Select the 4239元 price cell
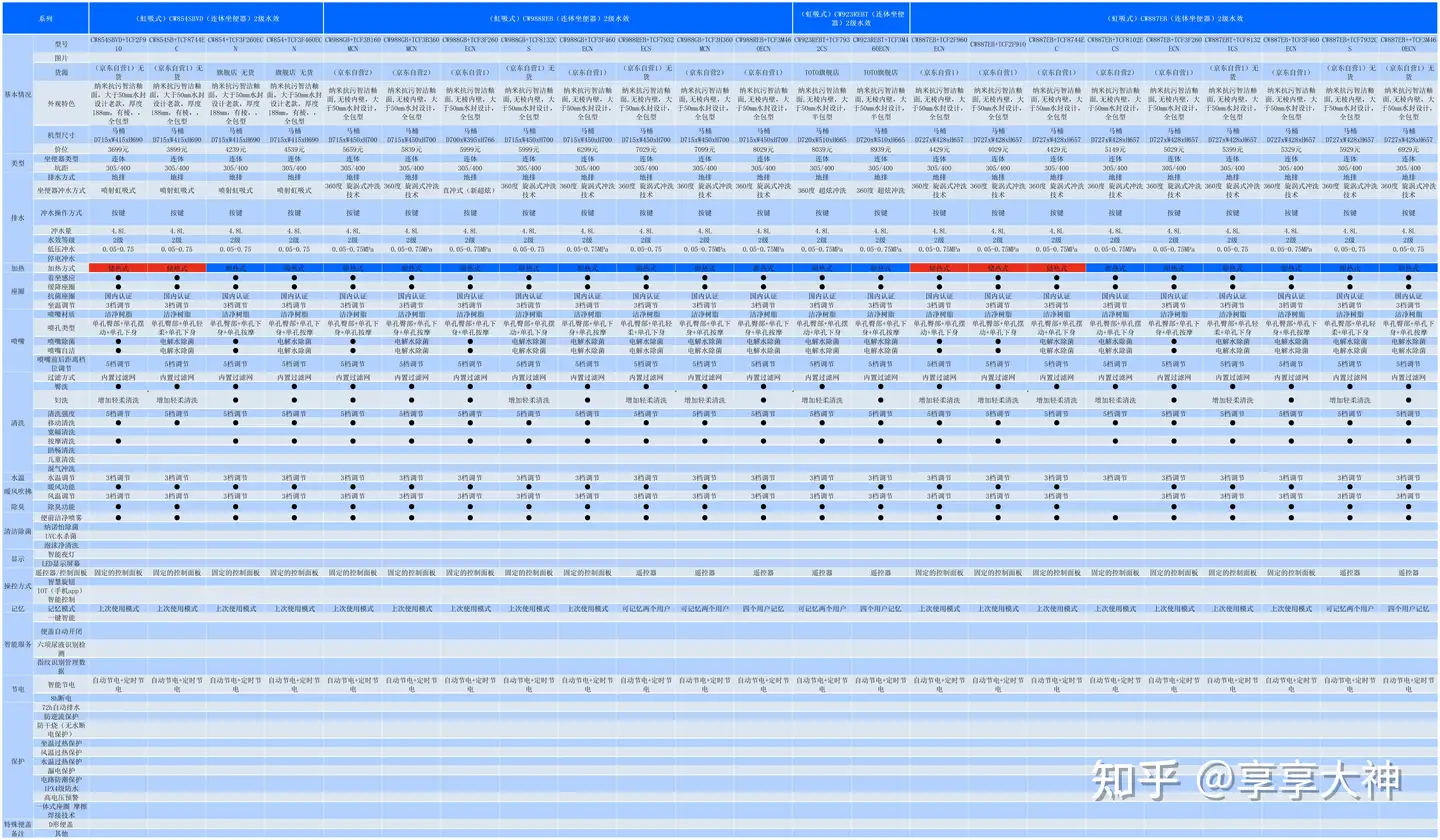 click(236, 149)
